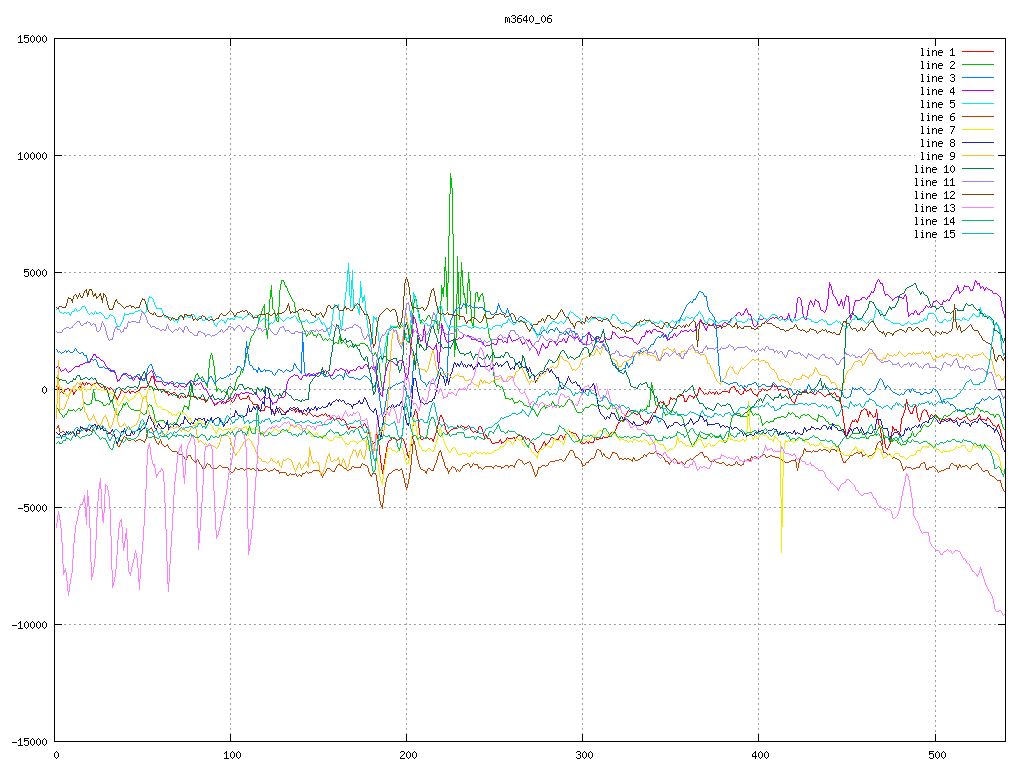
Task: Select the "line 8" legend label
Action: click(937, 143)
